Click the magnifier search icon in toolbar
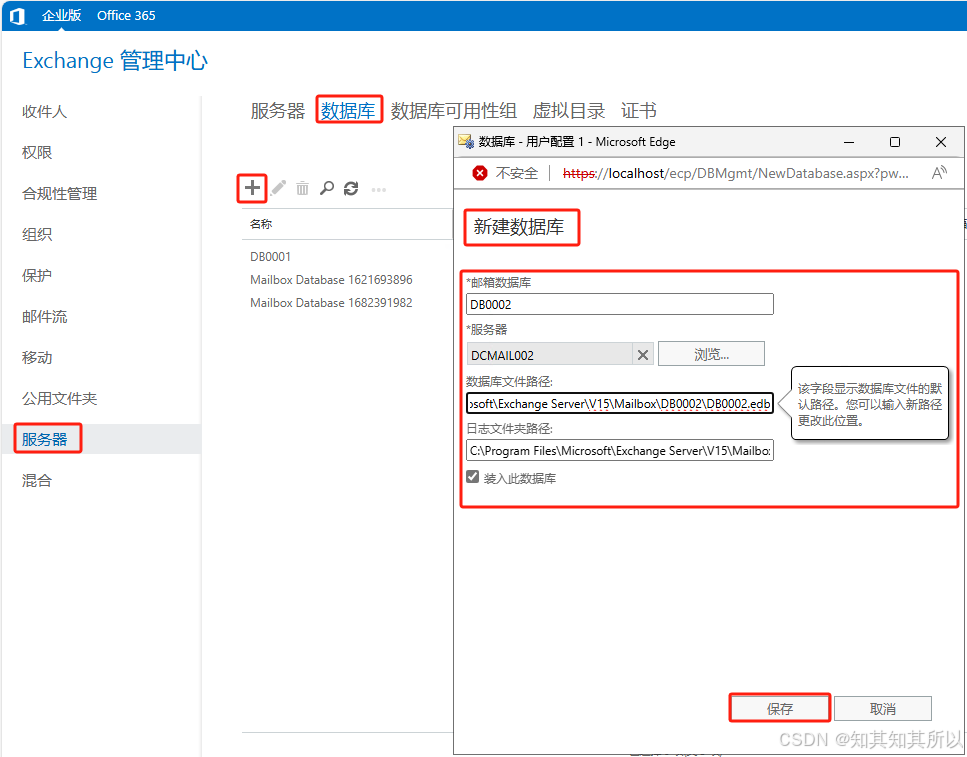Image resolution: width=967 pixels, height=757 pixels. 327,188
